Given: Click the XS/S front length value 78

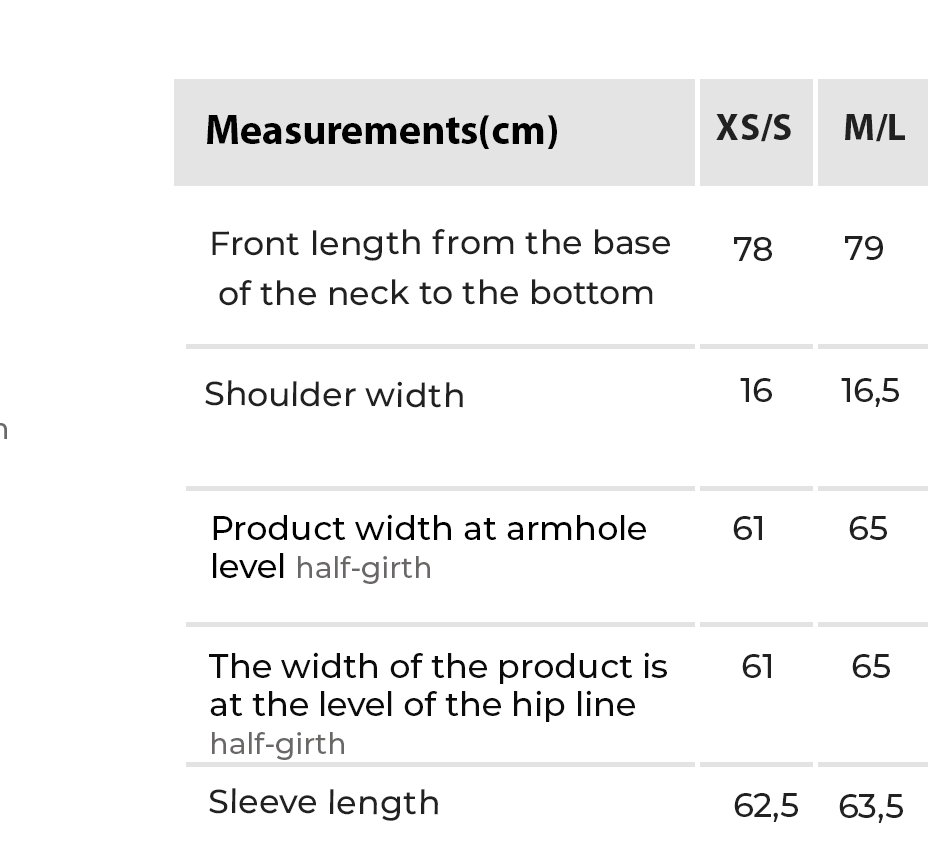Looking at the screenshot, I should pyautogui.click(x=753, y=248).
